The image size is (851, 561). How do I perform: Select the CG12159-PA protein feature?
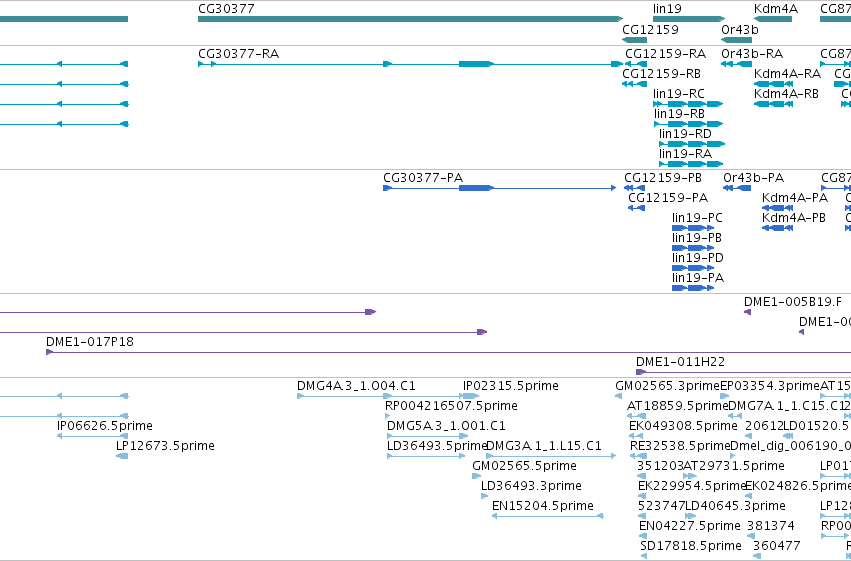[x=636, y=208]
